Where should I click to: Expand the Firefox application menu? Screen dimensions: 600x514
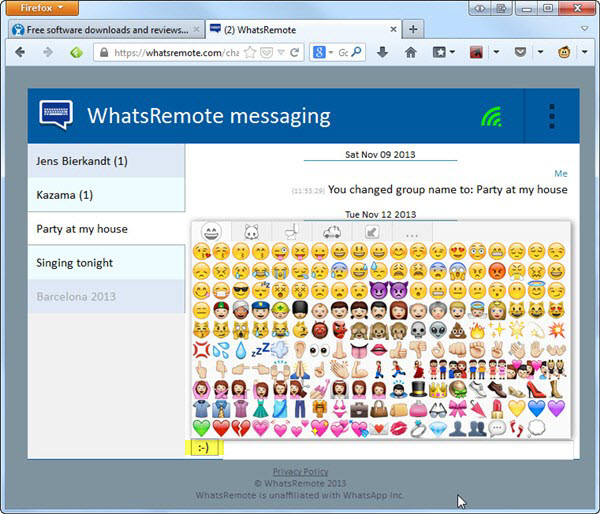coord(41,8)
